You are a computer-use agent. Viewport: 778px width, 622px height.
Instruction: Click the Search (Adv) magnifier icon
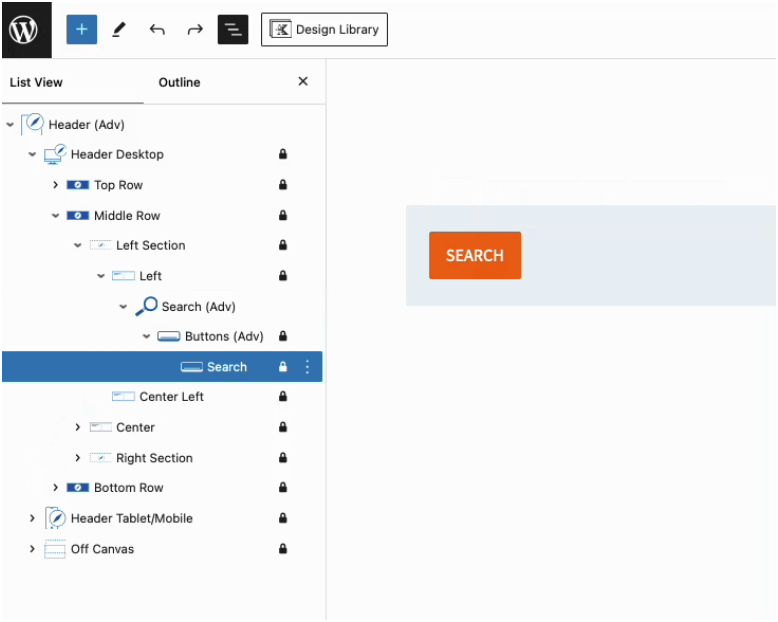[x=147, y=306]
